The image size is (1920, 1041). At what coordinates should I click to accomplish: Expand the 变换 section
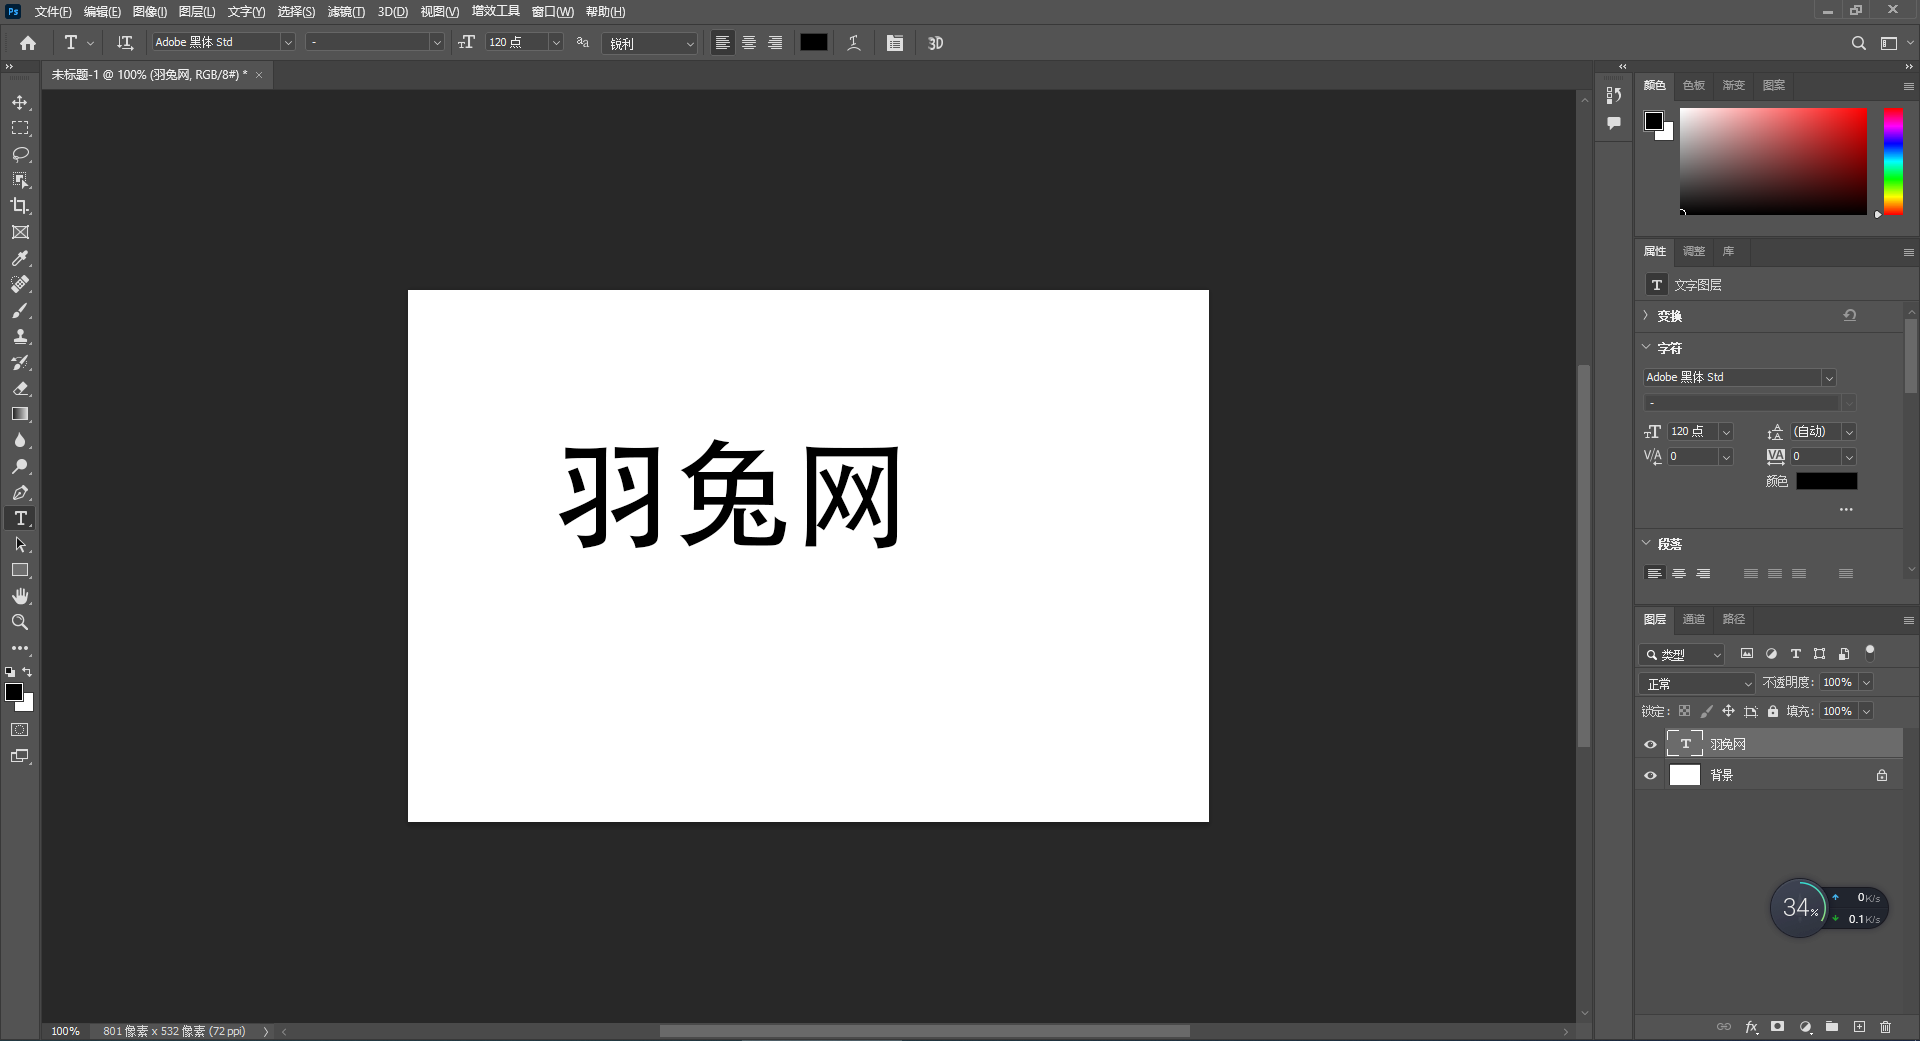pyautogui.click(x=1646, y=315)
